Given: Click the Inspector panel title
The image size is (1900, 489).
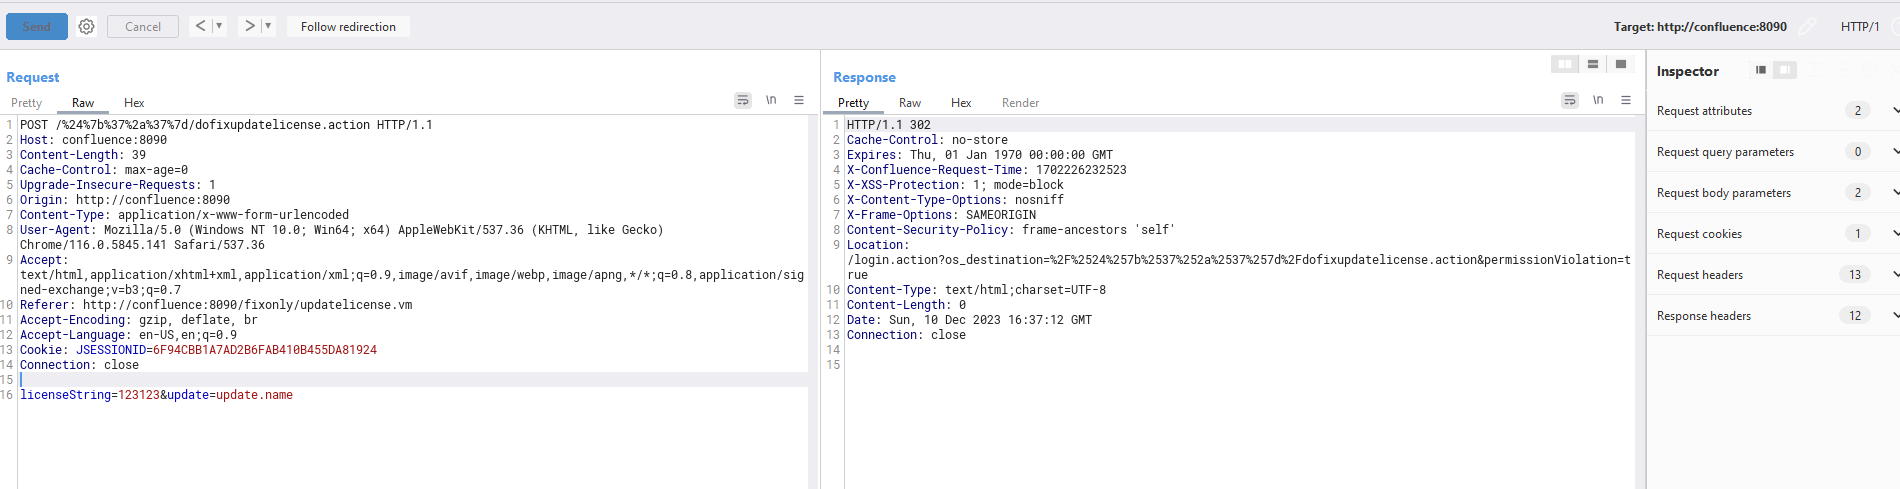Looking at the screenshot, I should 1688,71.
